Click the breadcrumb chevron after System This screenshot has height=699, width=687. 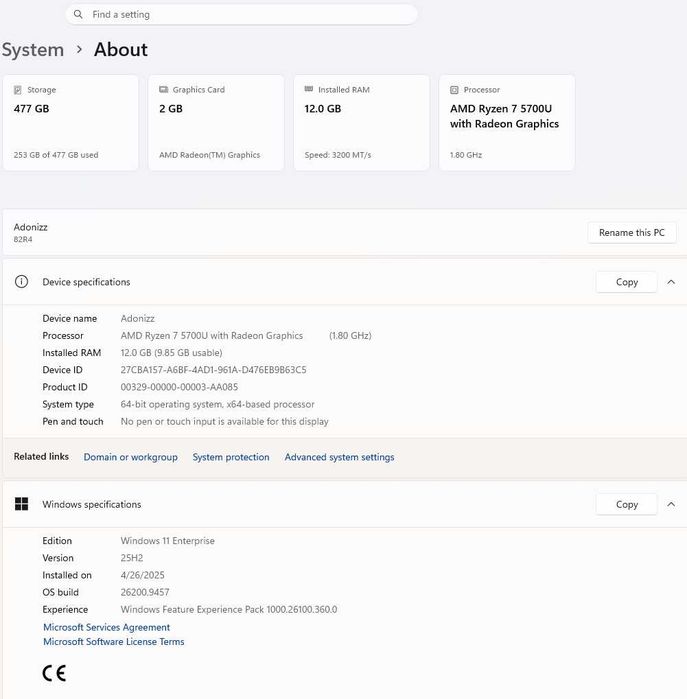[79, 49]
